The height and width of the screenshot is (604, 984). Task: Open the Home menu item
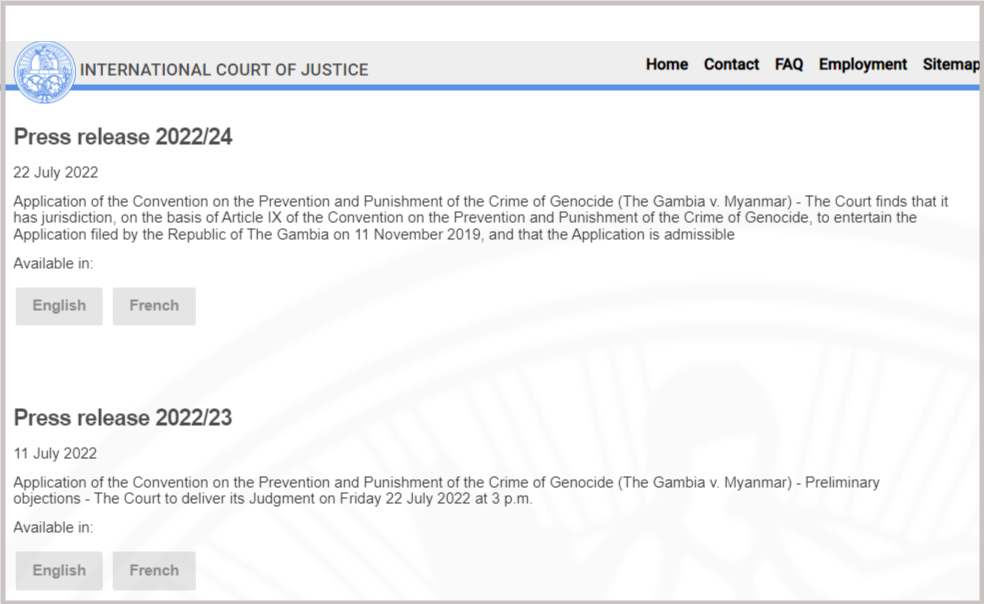[x=666, y=64]
